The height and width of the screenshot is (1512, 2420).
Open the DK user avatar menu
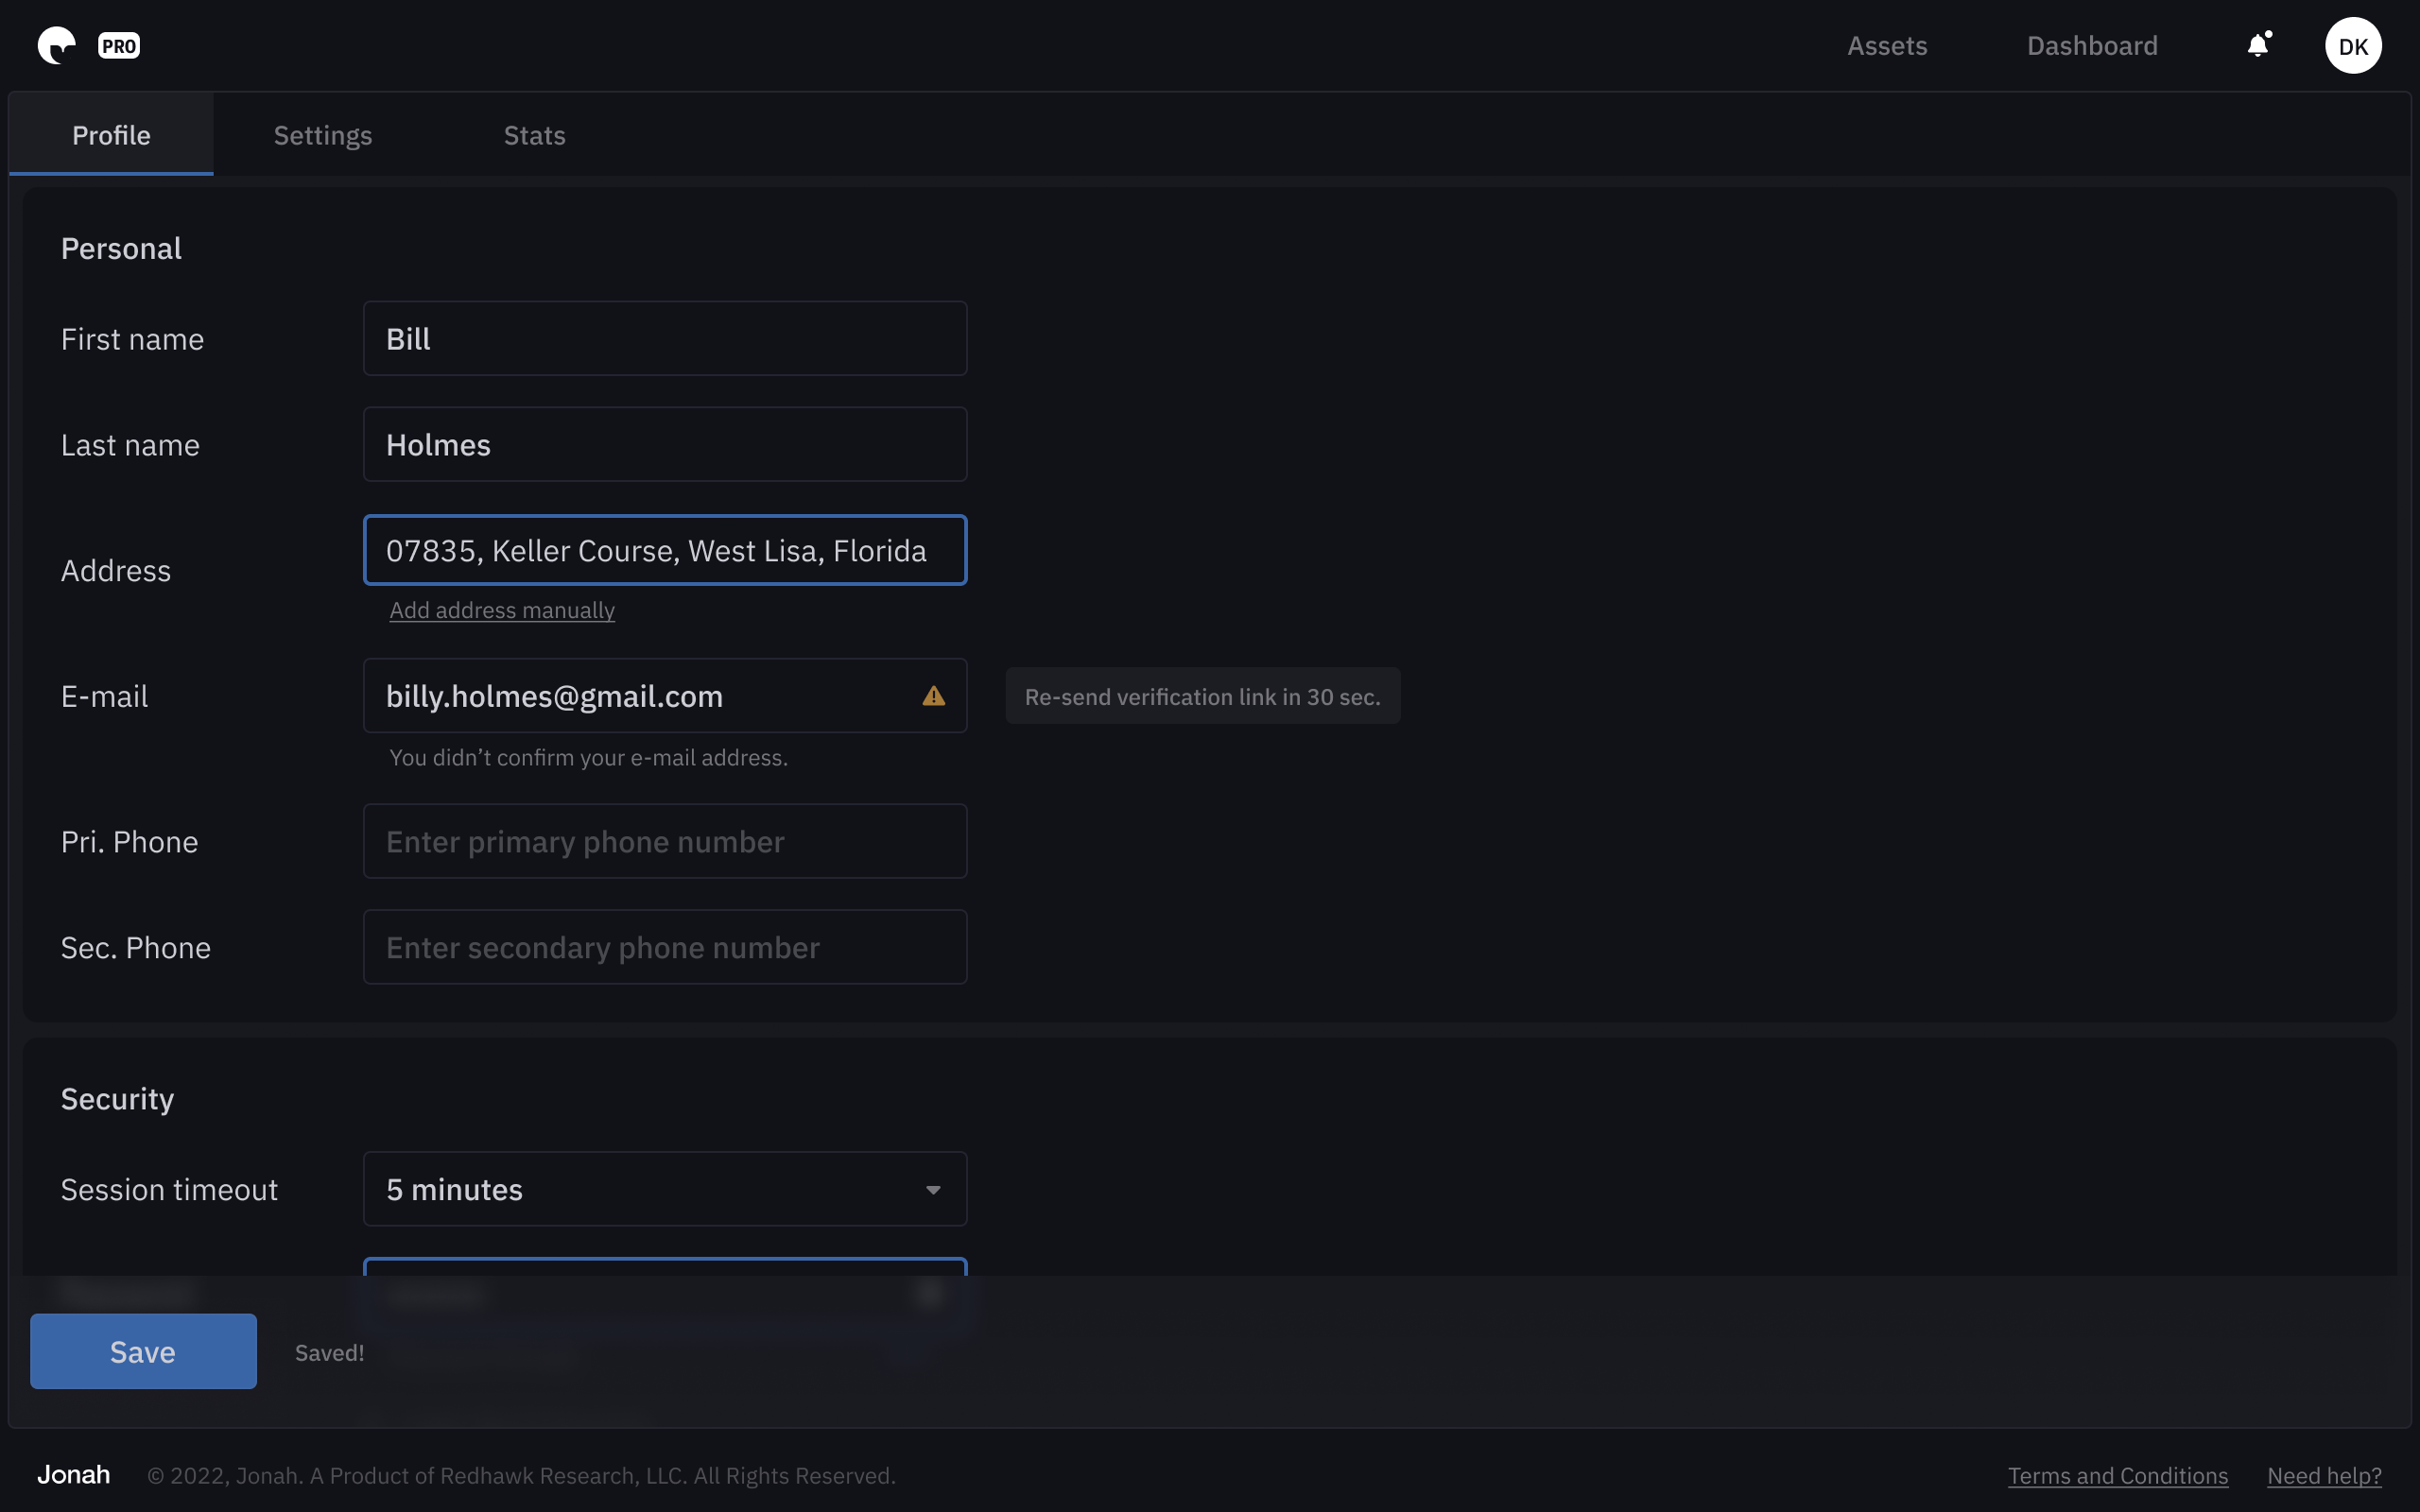coord(2352,46)
